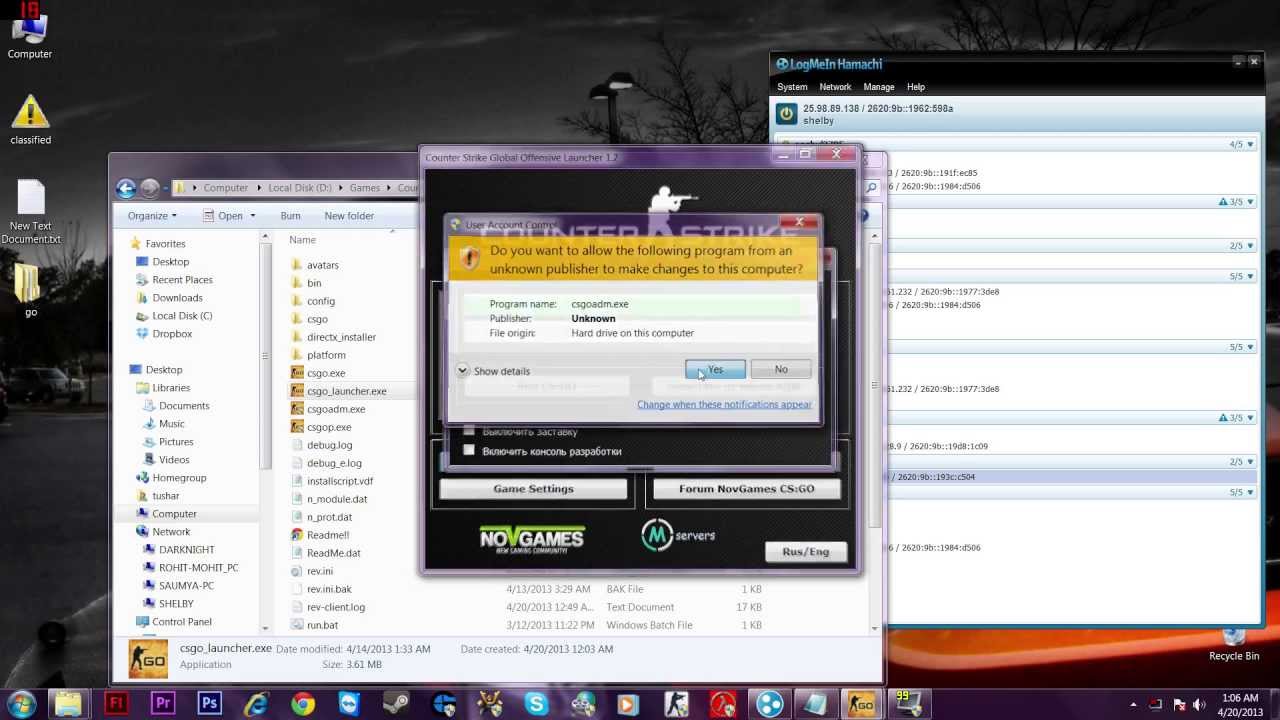Select Control Panel in the navigation pane

pyautogui.click(x=182, y=622)
